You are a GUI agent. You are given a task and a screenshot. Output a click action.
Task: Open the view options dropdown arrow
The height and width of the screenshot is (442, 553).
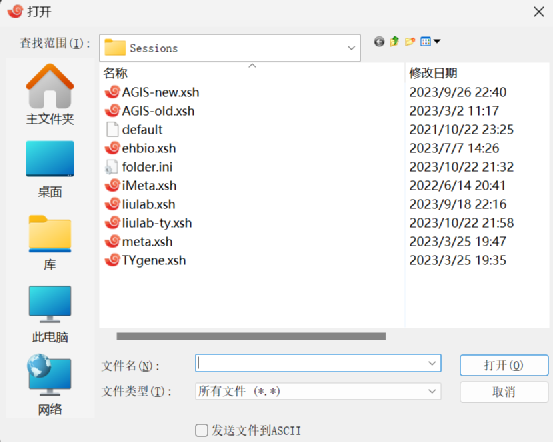437,42
